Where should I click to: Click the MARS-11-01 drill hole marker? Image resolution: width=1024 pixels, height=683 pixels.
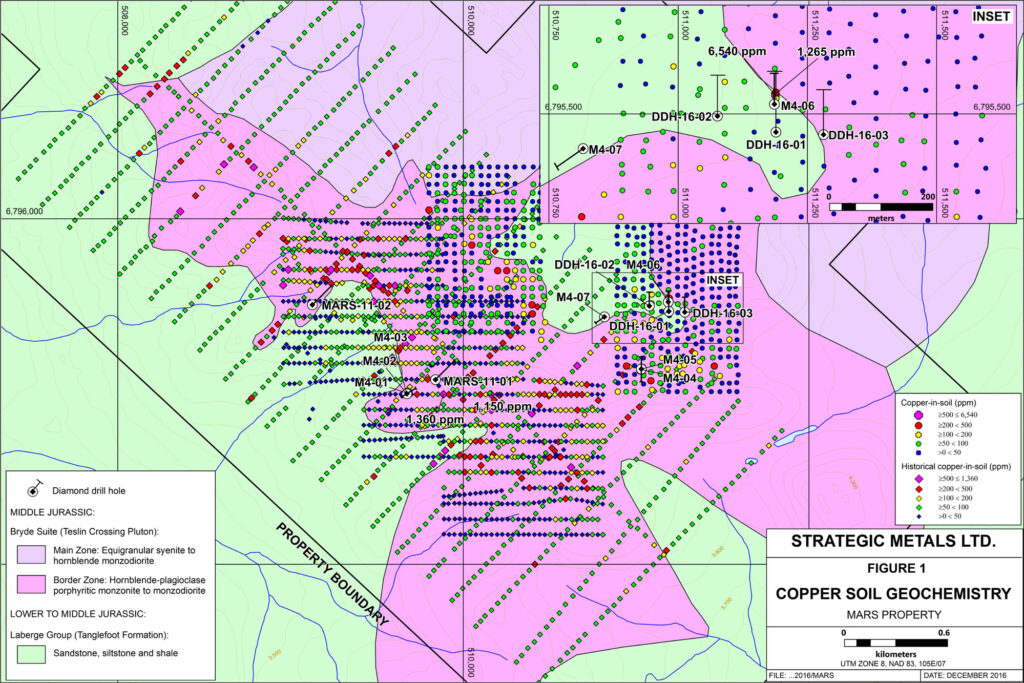[436, 379]
